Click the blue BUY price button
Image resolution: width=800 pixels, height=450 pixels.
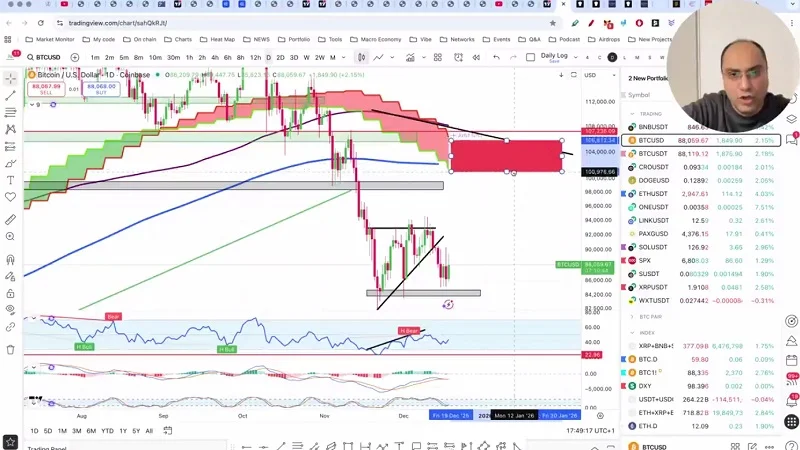[101, 88]
